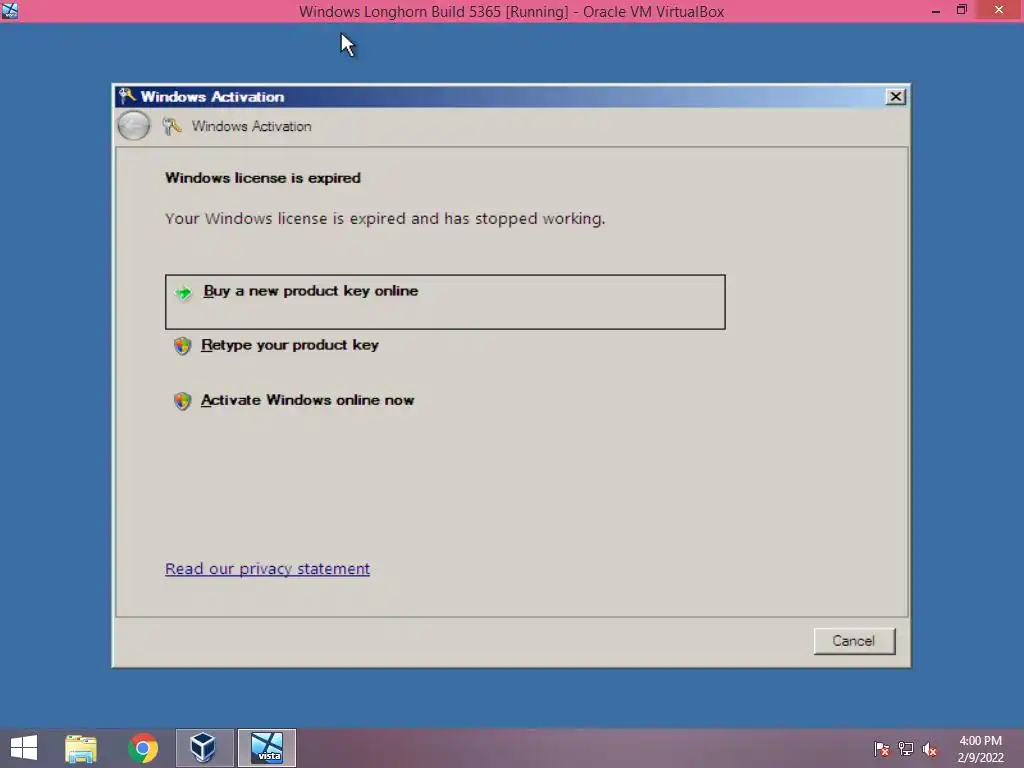Click the Cancel button
1024x768 pixels.
coord(854,641)
